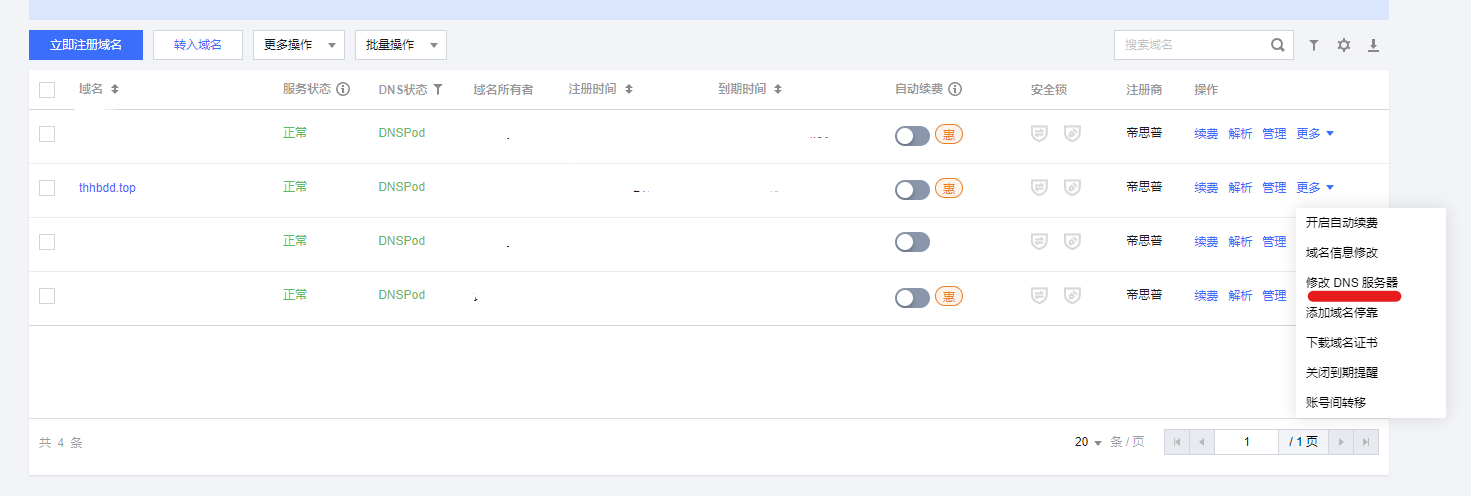This screenshot has width=1471, height=496.
Task: Toggle auto-renew switch for thhbdd.top
Action: click(x=912, y=189)
